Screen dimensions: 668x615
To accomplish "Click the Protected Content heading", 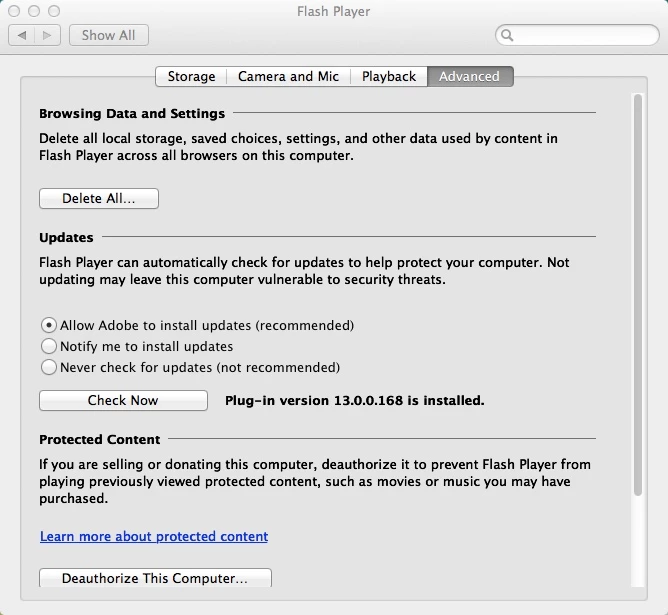I will coord(100,439).
